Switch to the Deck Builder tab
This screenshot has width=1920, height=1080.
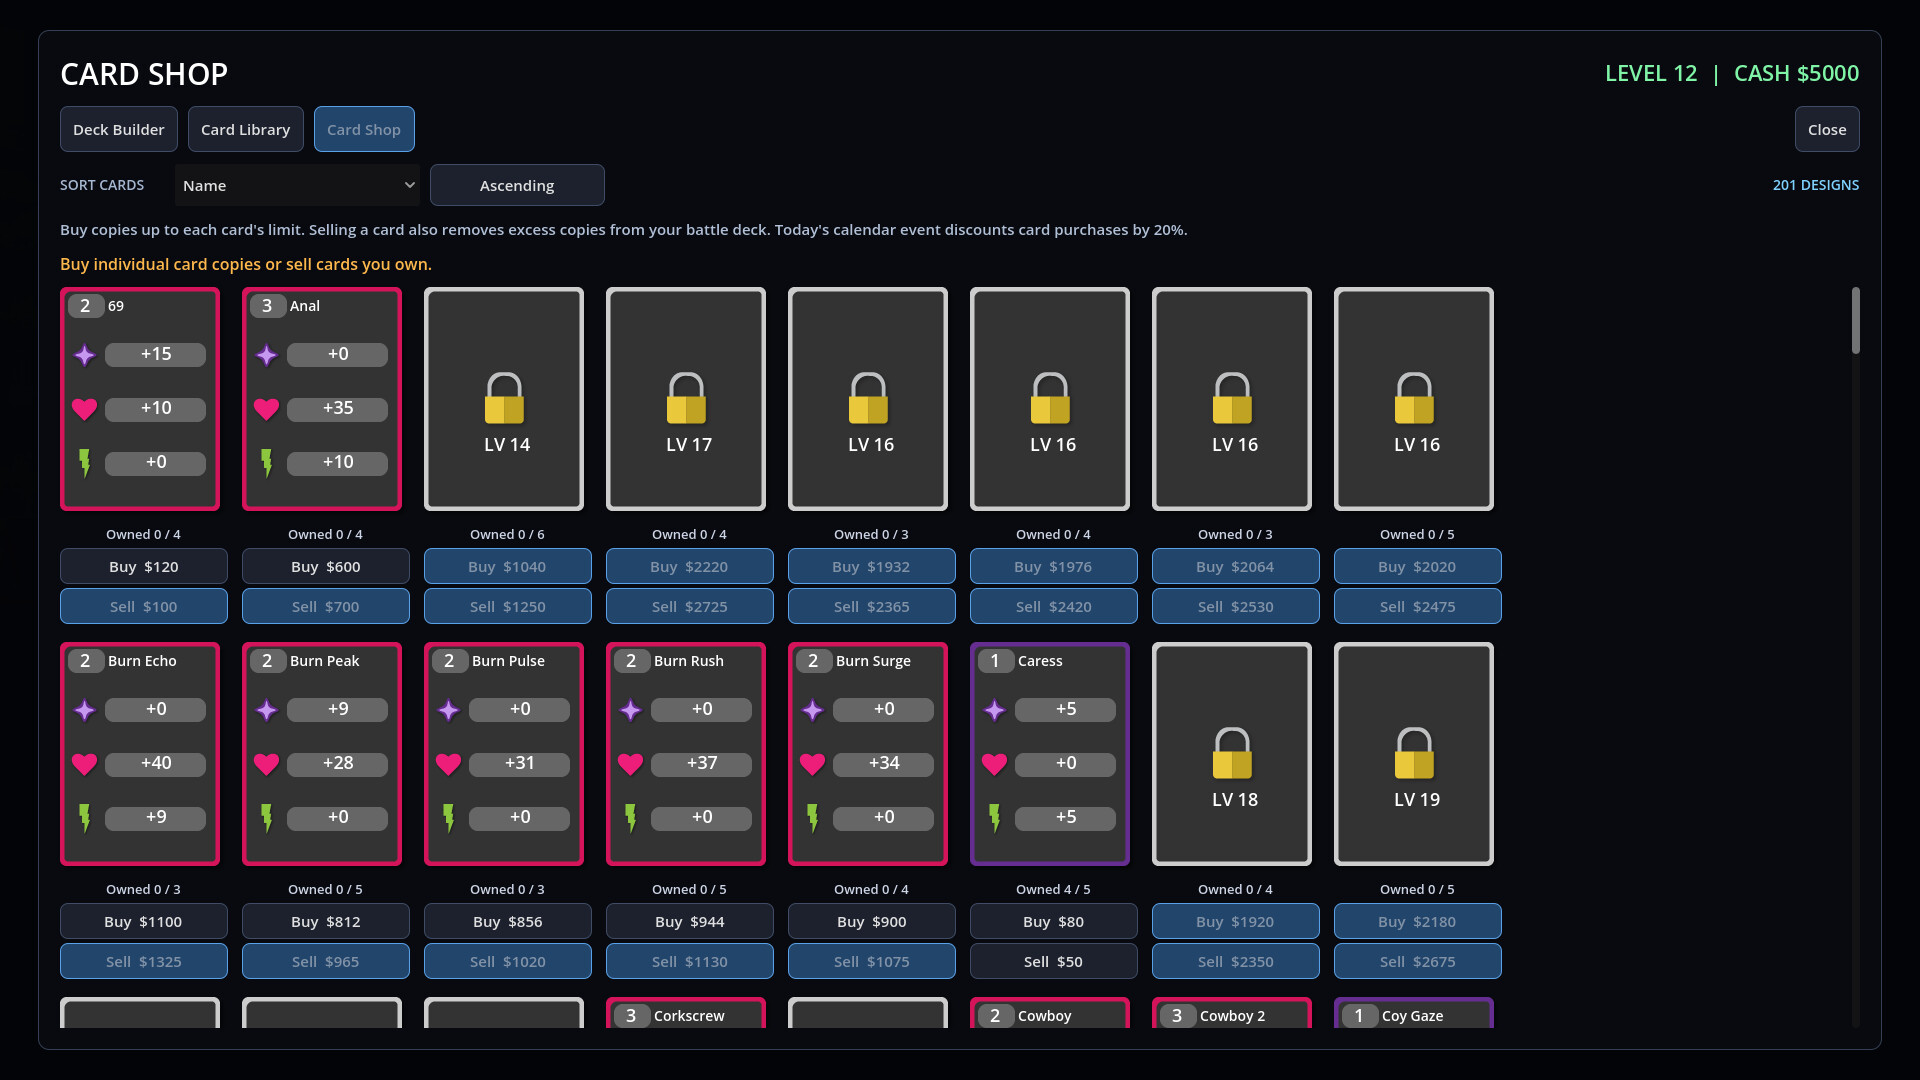(119, 129)
